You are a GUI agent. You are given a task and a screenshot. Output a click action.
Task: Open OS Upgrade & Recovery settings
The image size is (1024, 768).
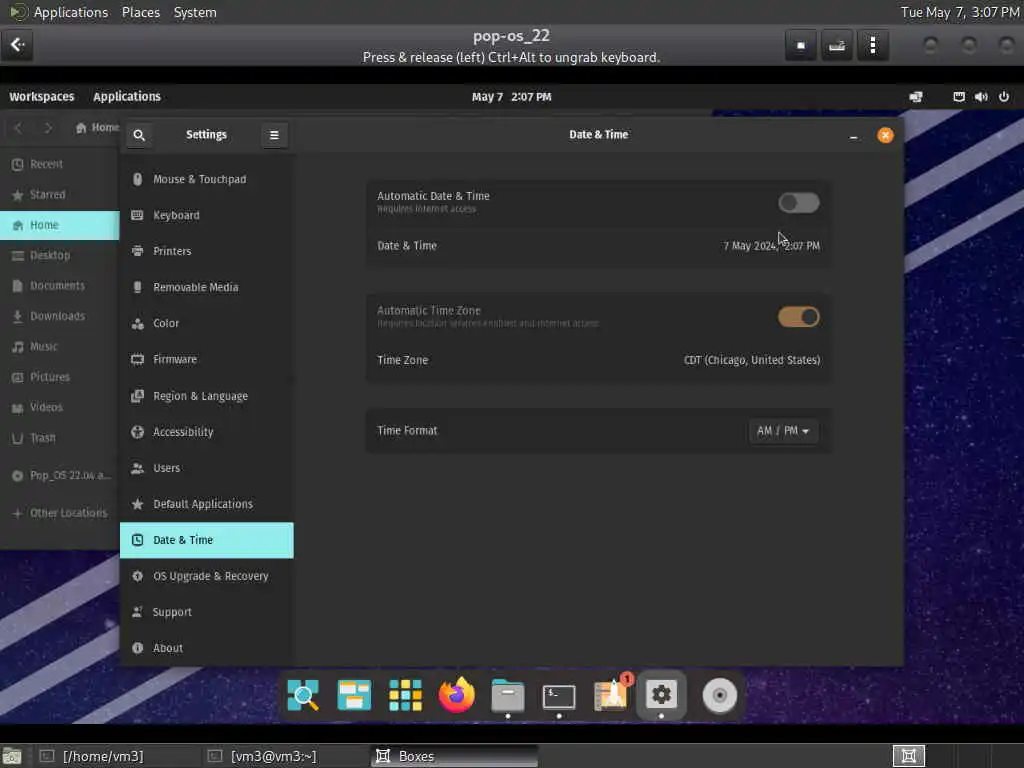[207, 576]
